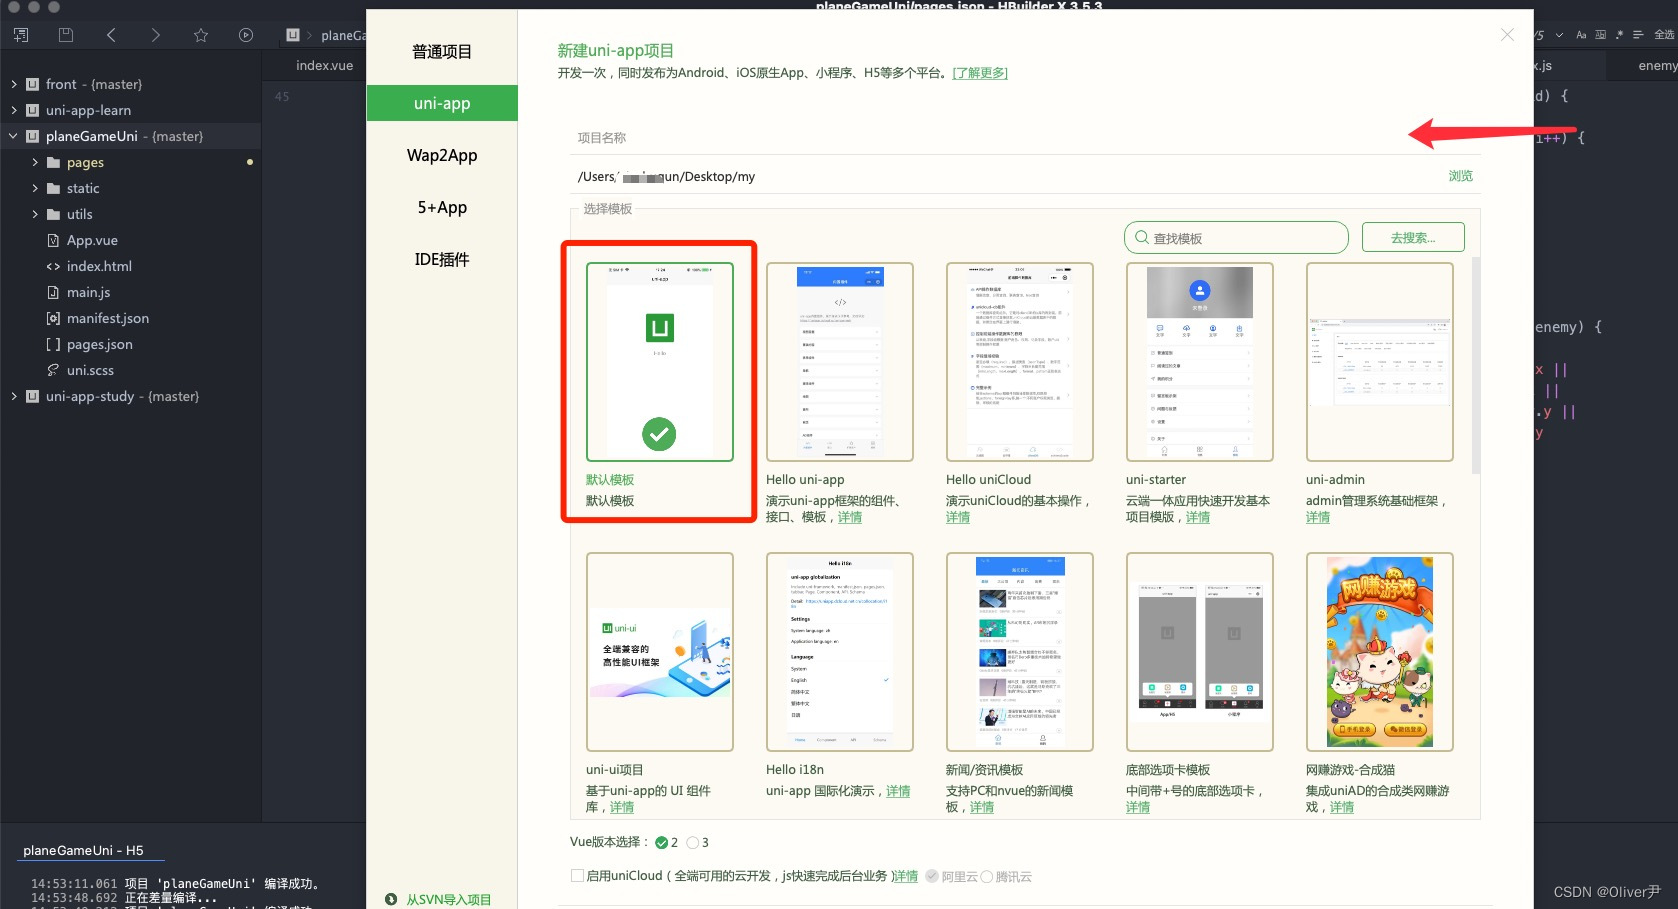Select the Hello uniCloud template thumbnail
The image size is (1678, 909).
point(1020,362)
